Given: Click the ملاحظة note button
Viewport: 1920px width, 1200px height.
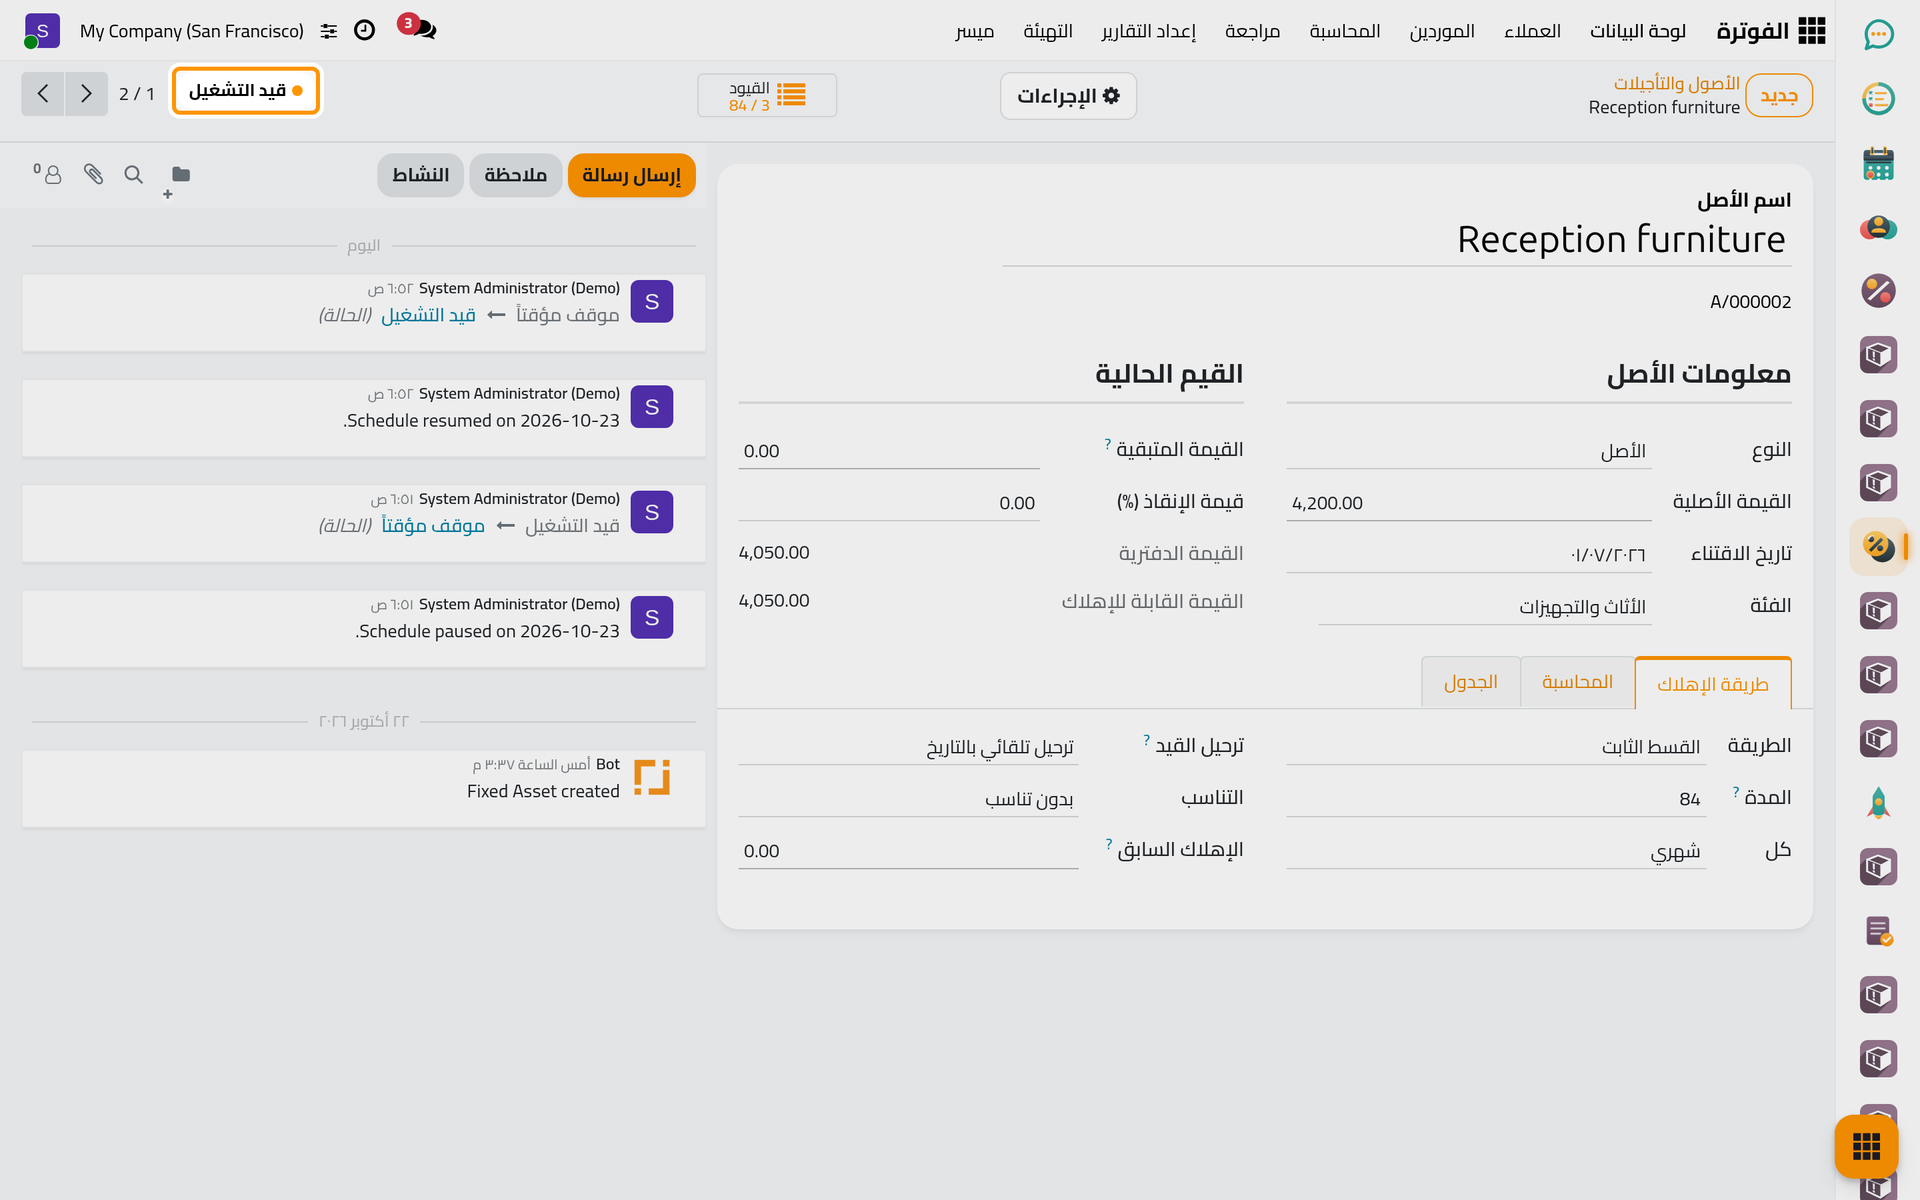Looking at the screenshot, I should pos(516,175).
